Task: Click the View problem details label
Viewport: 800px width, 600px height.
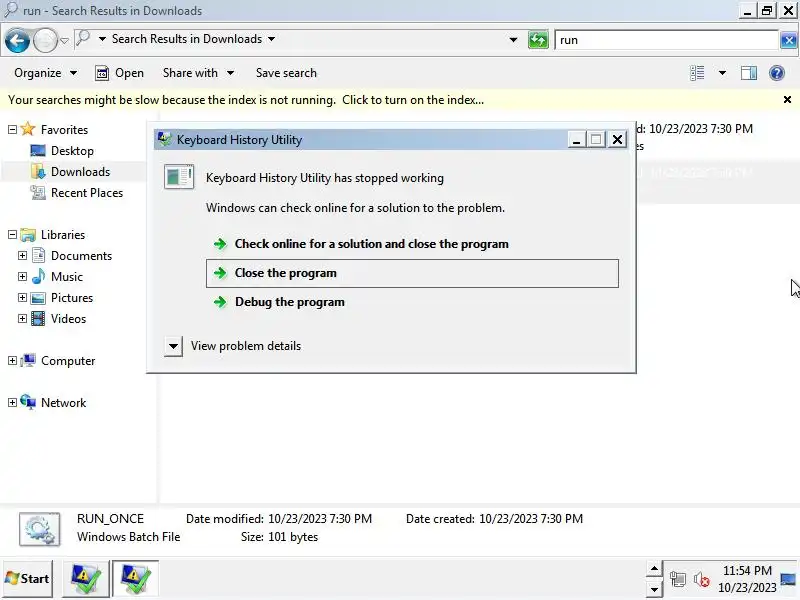Action: [x=246, y=346]
